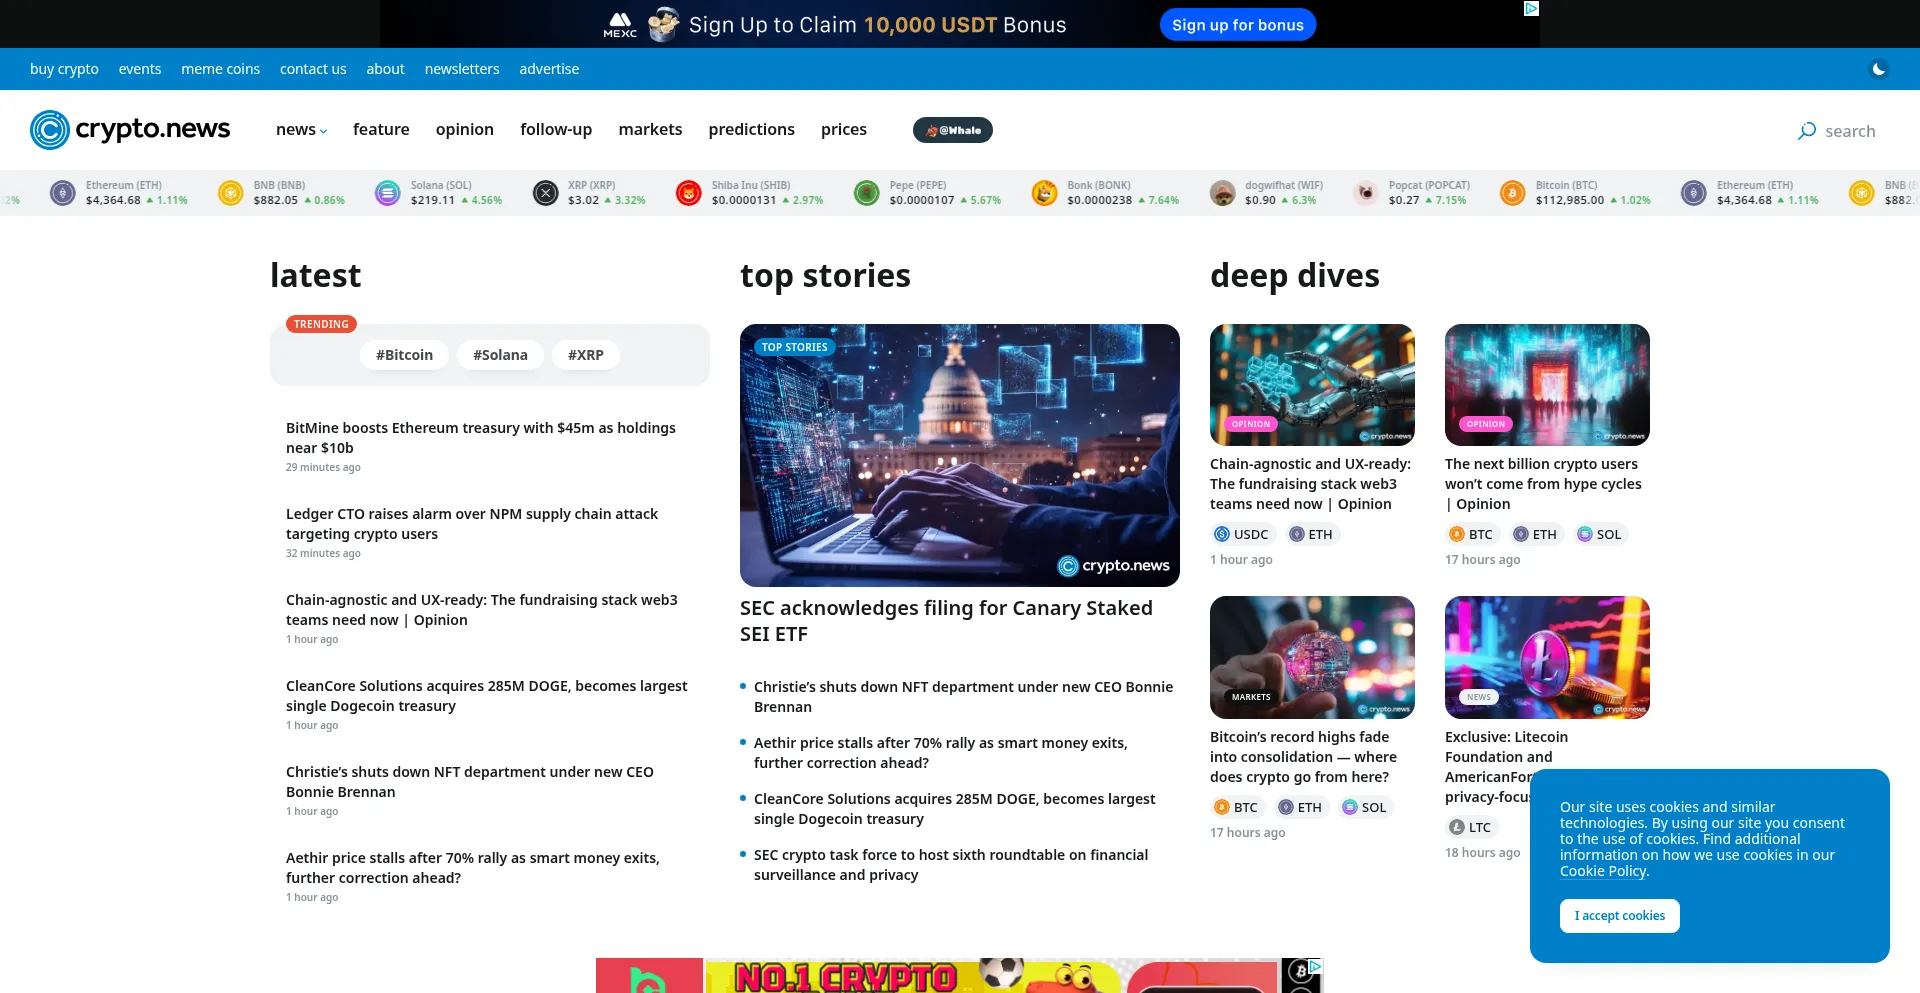View the prices page
Viewport: 1920px width, 993px height.
coord(844,130)
